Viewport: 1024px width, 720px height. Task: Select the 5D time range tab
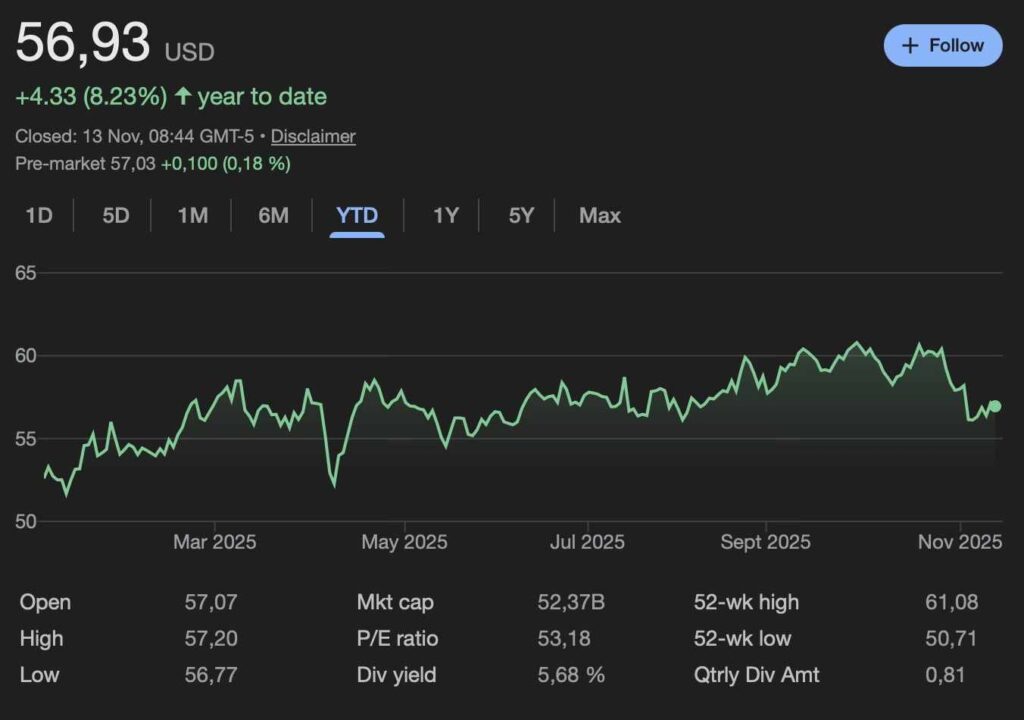point(116,215)
